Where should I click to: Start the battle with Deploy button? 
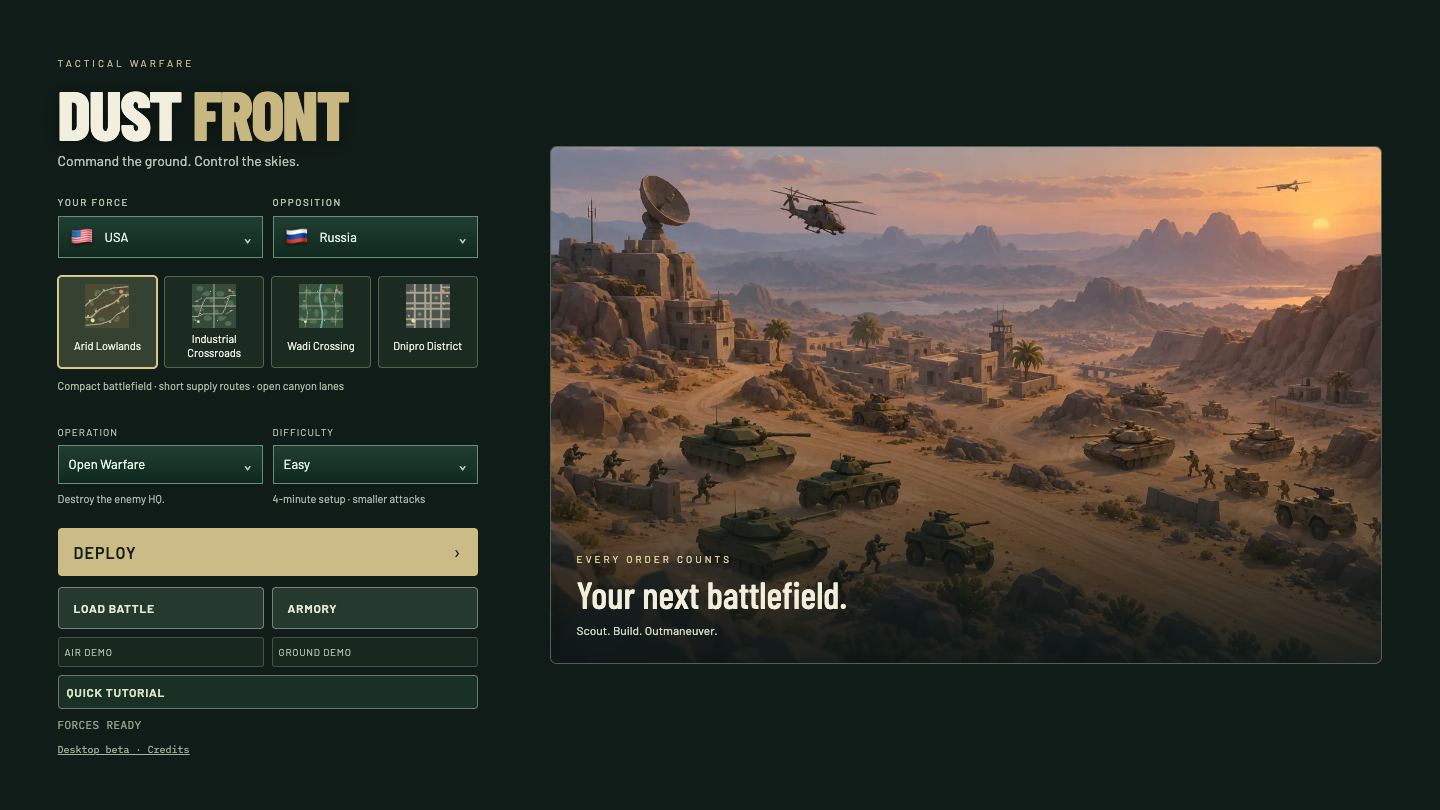pos(268,552)
